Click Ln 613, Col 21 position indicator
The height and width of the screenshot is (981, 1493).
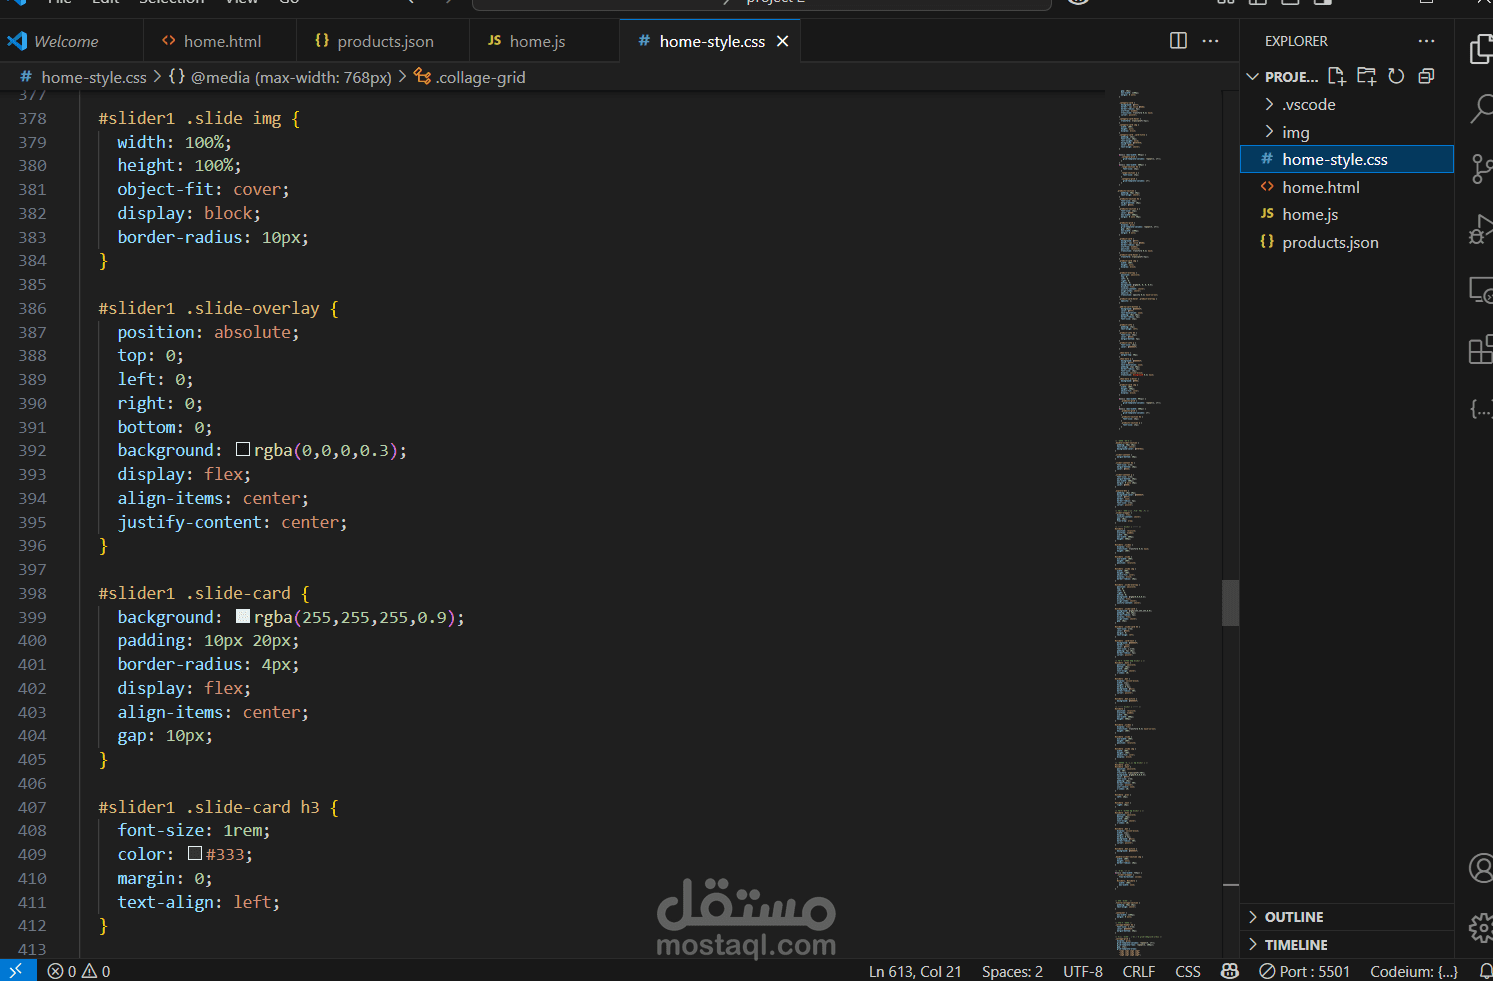[x=915, y=971]
